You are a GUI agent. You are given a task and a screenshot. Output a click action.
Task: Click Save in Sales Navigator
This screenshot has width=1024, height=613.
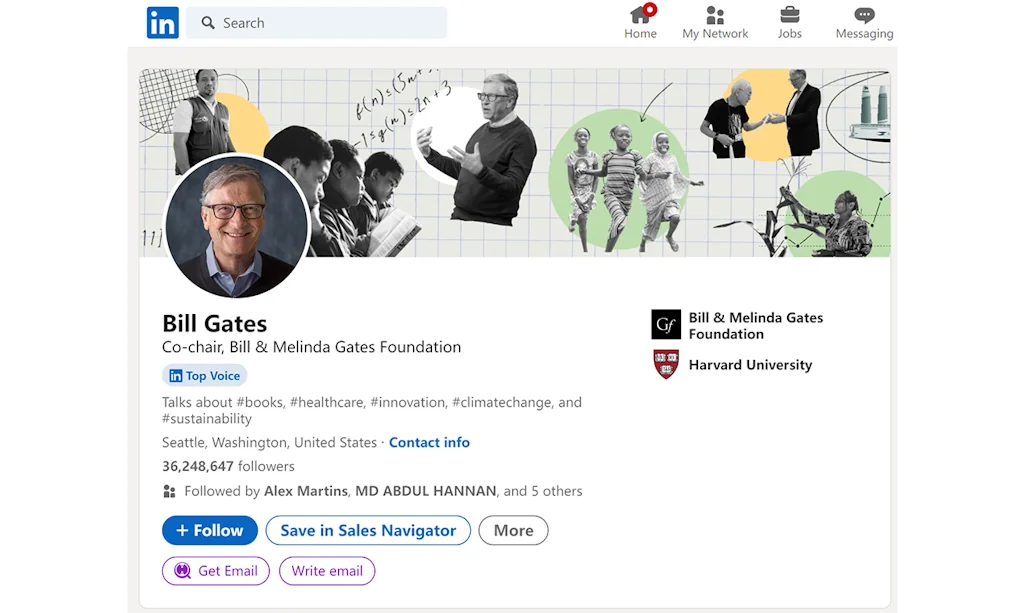(x=368, y=531)
